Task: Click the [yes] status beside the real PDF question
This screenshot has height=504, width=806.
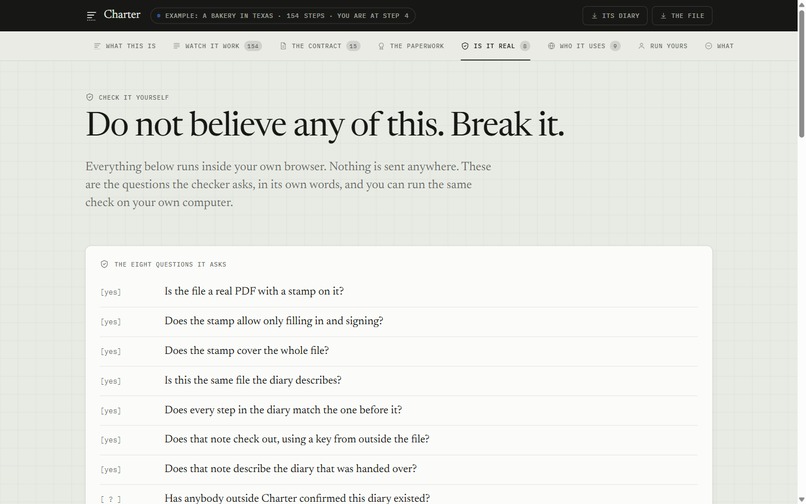Action: 111,292
